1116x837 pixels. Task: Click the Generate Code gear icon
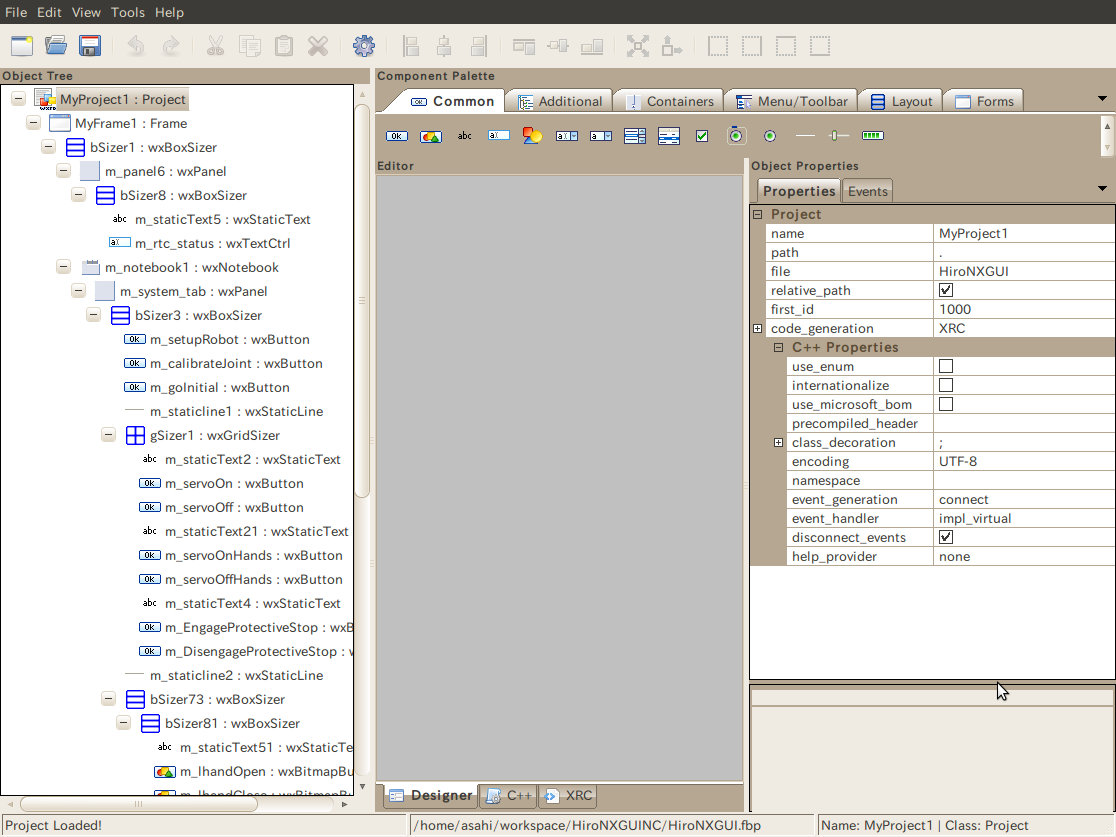pyautogui.click(x=364, y=46)
